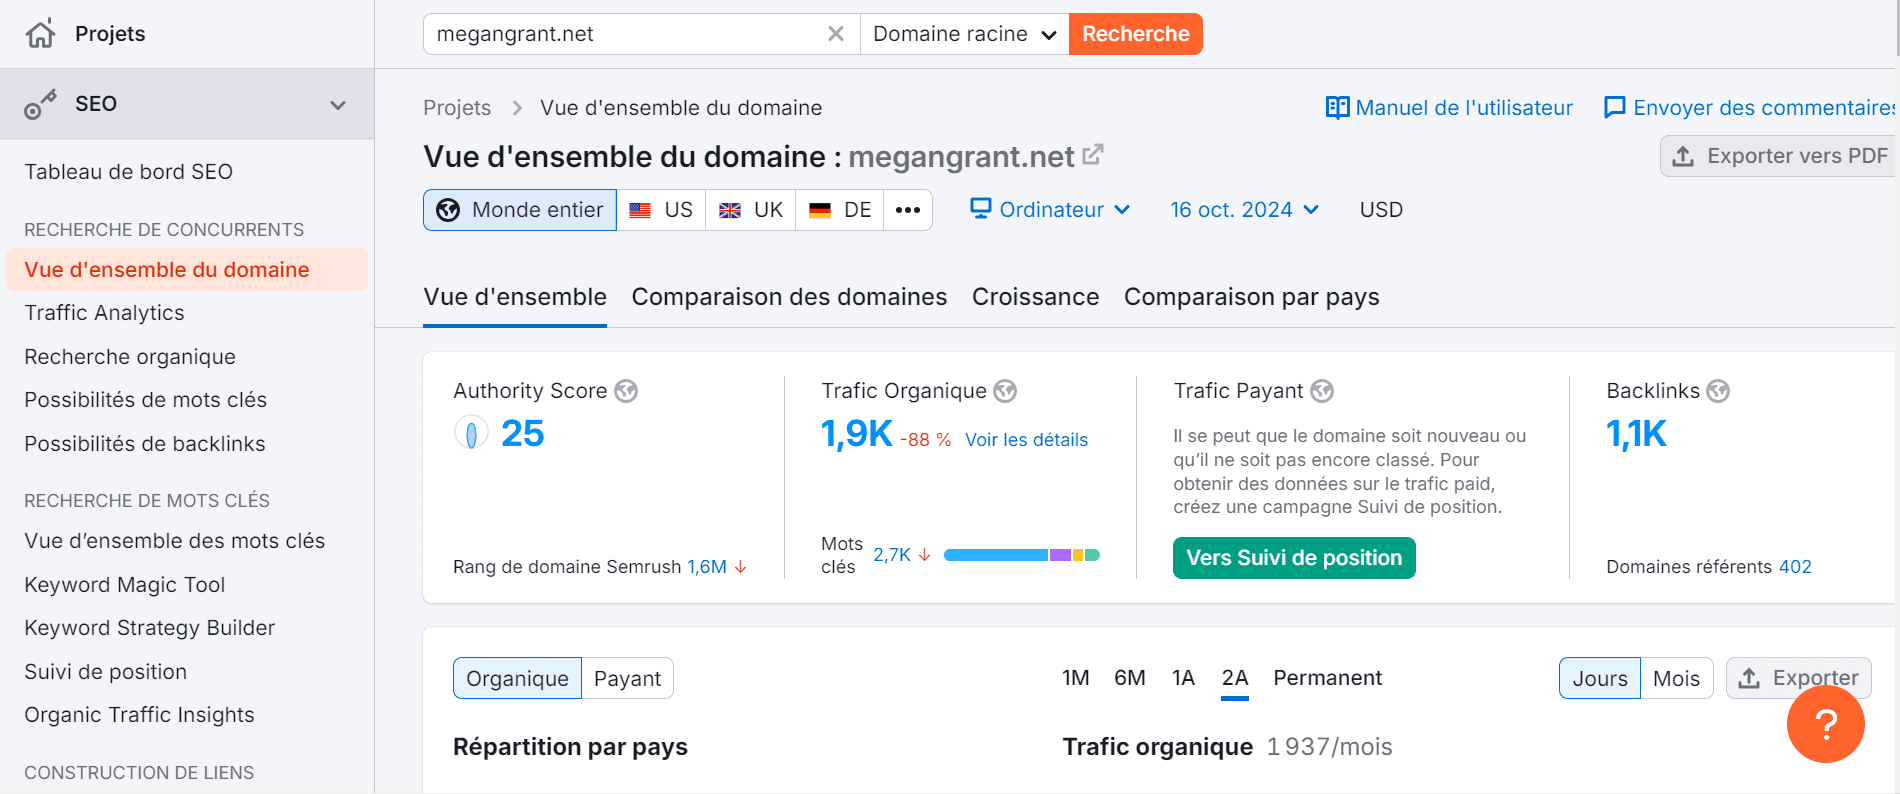The width and height of the screenshot is (1900, 794).
Task: Open Traffic Analytics in sidebar
Action: click(x=105, y=313)
